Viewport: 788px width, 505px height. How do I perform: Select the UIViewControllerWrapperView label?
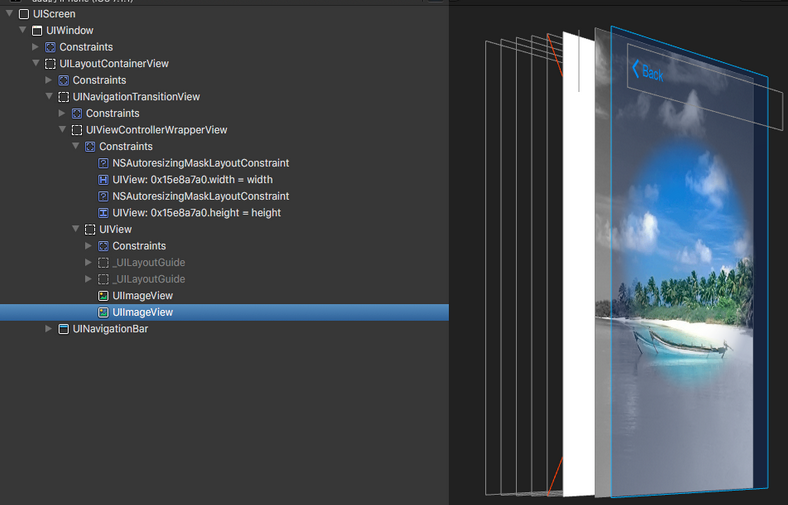156,130
